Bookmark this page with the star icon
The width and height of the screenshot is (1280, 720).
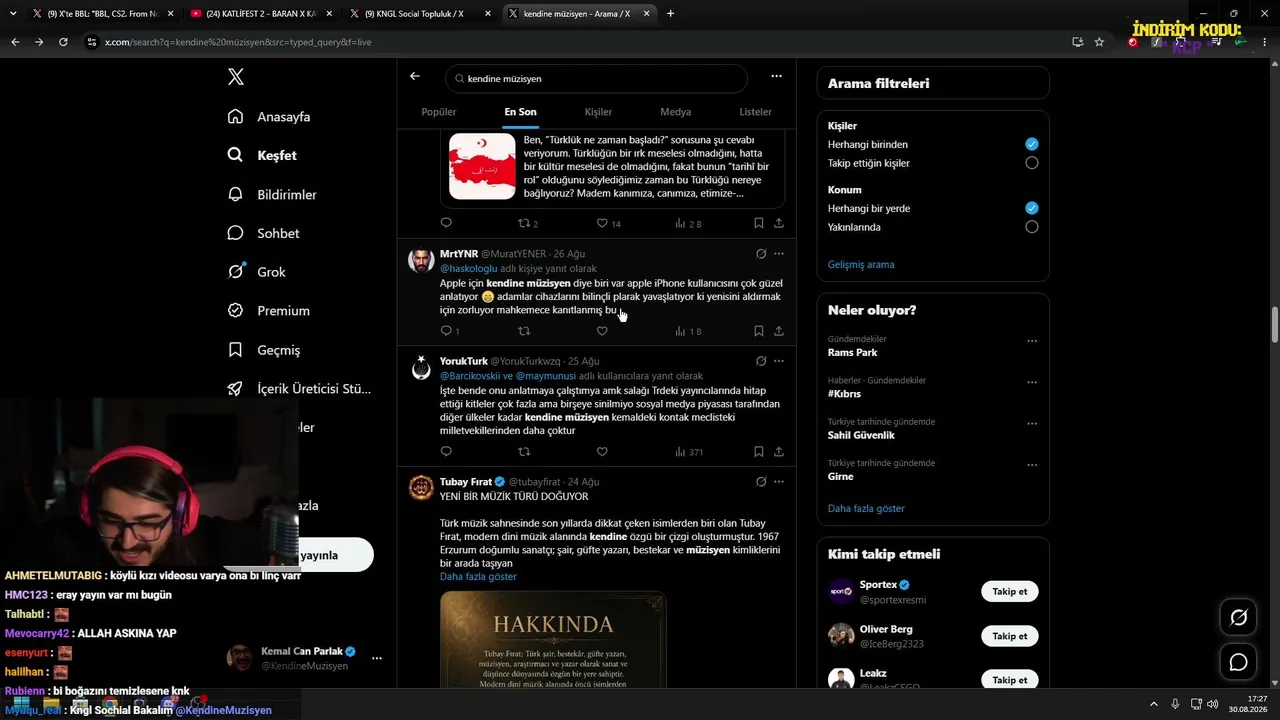click(1099, 42)
